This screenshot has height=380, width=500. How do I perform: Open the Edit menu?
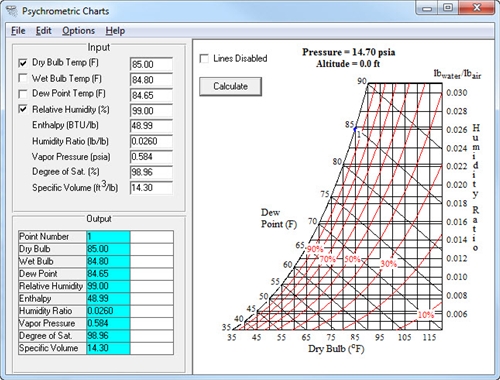point(44,31)
